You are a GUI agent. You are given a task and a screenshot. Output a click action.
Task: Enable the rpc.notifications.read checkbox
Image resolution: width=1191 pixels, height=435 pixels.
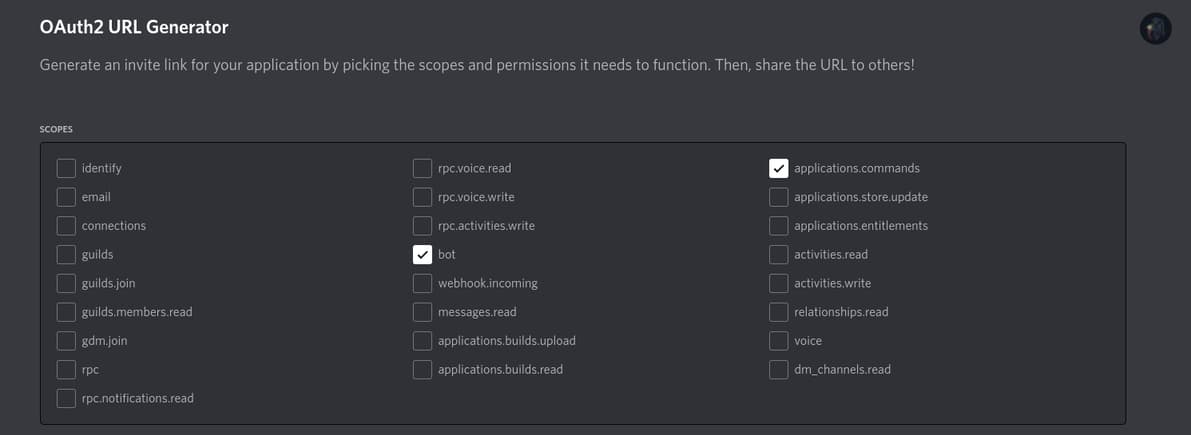tap(66, 398)
